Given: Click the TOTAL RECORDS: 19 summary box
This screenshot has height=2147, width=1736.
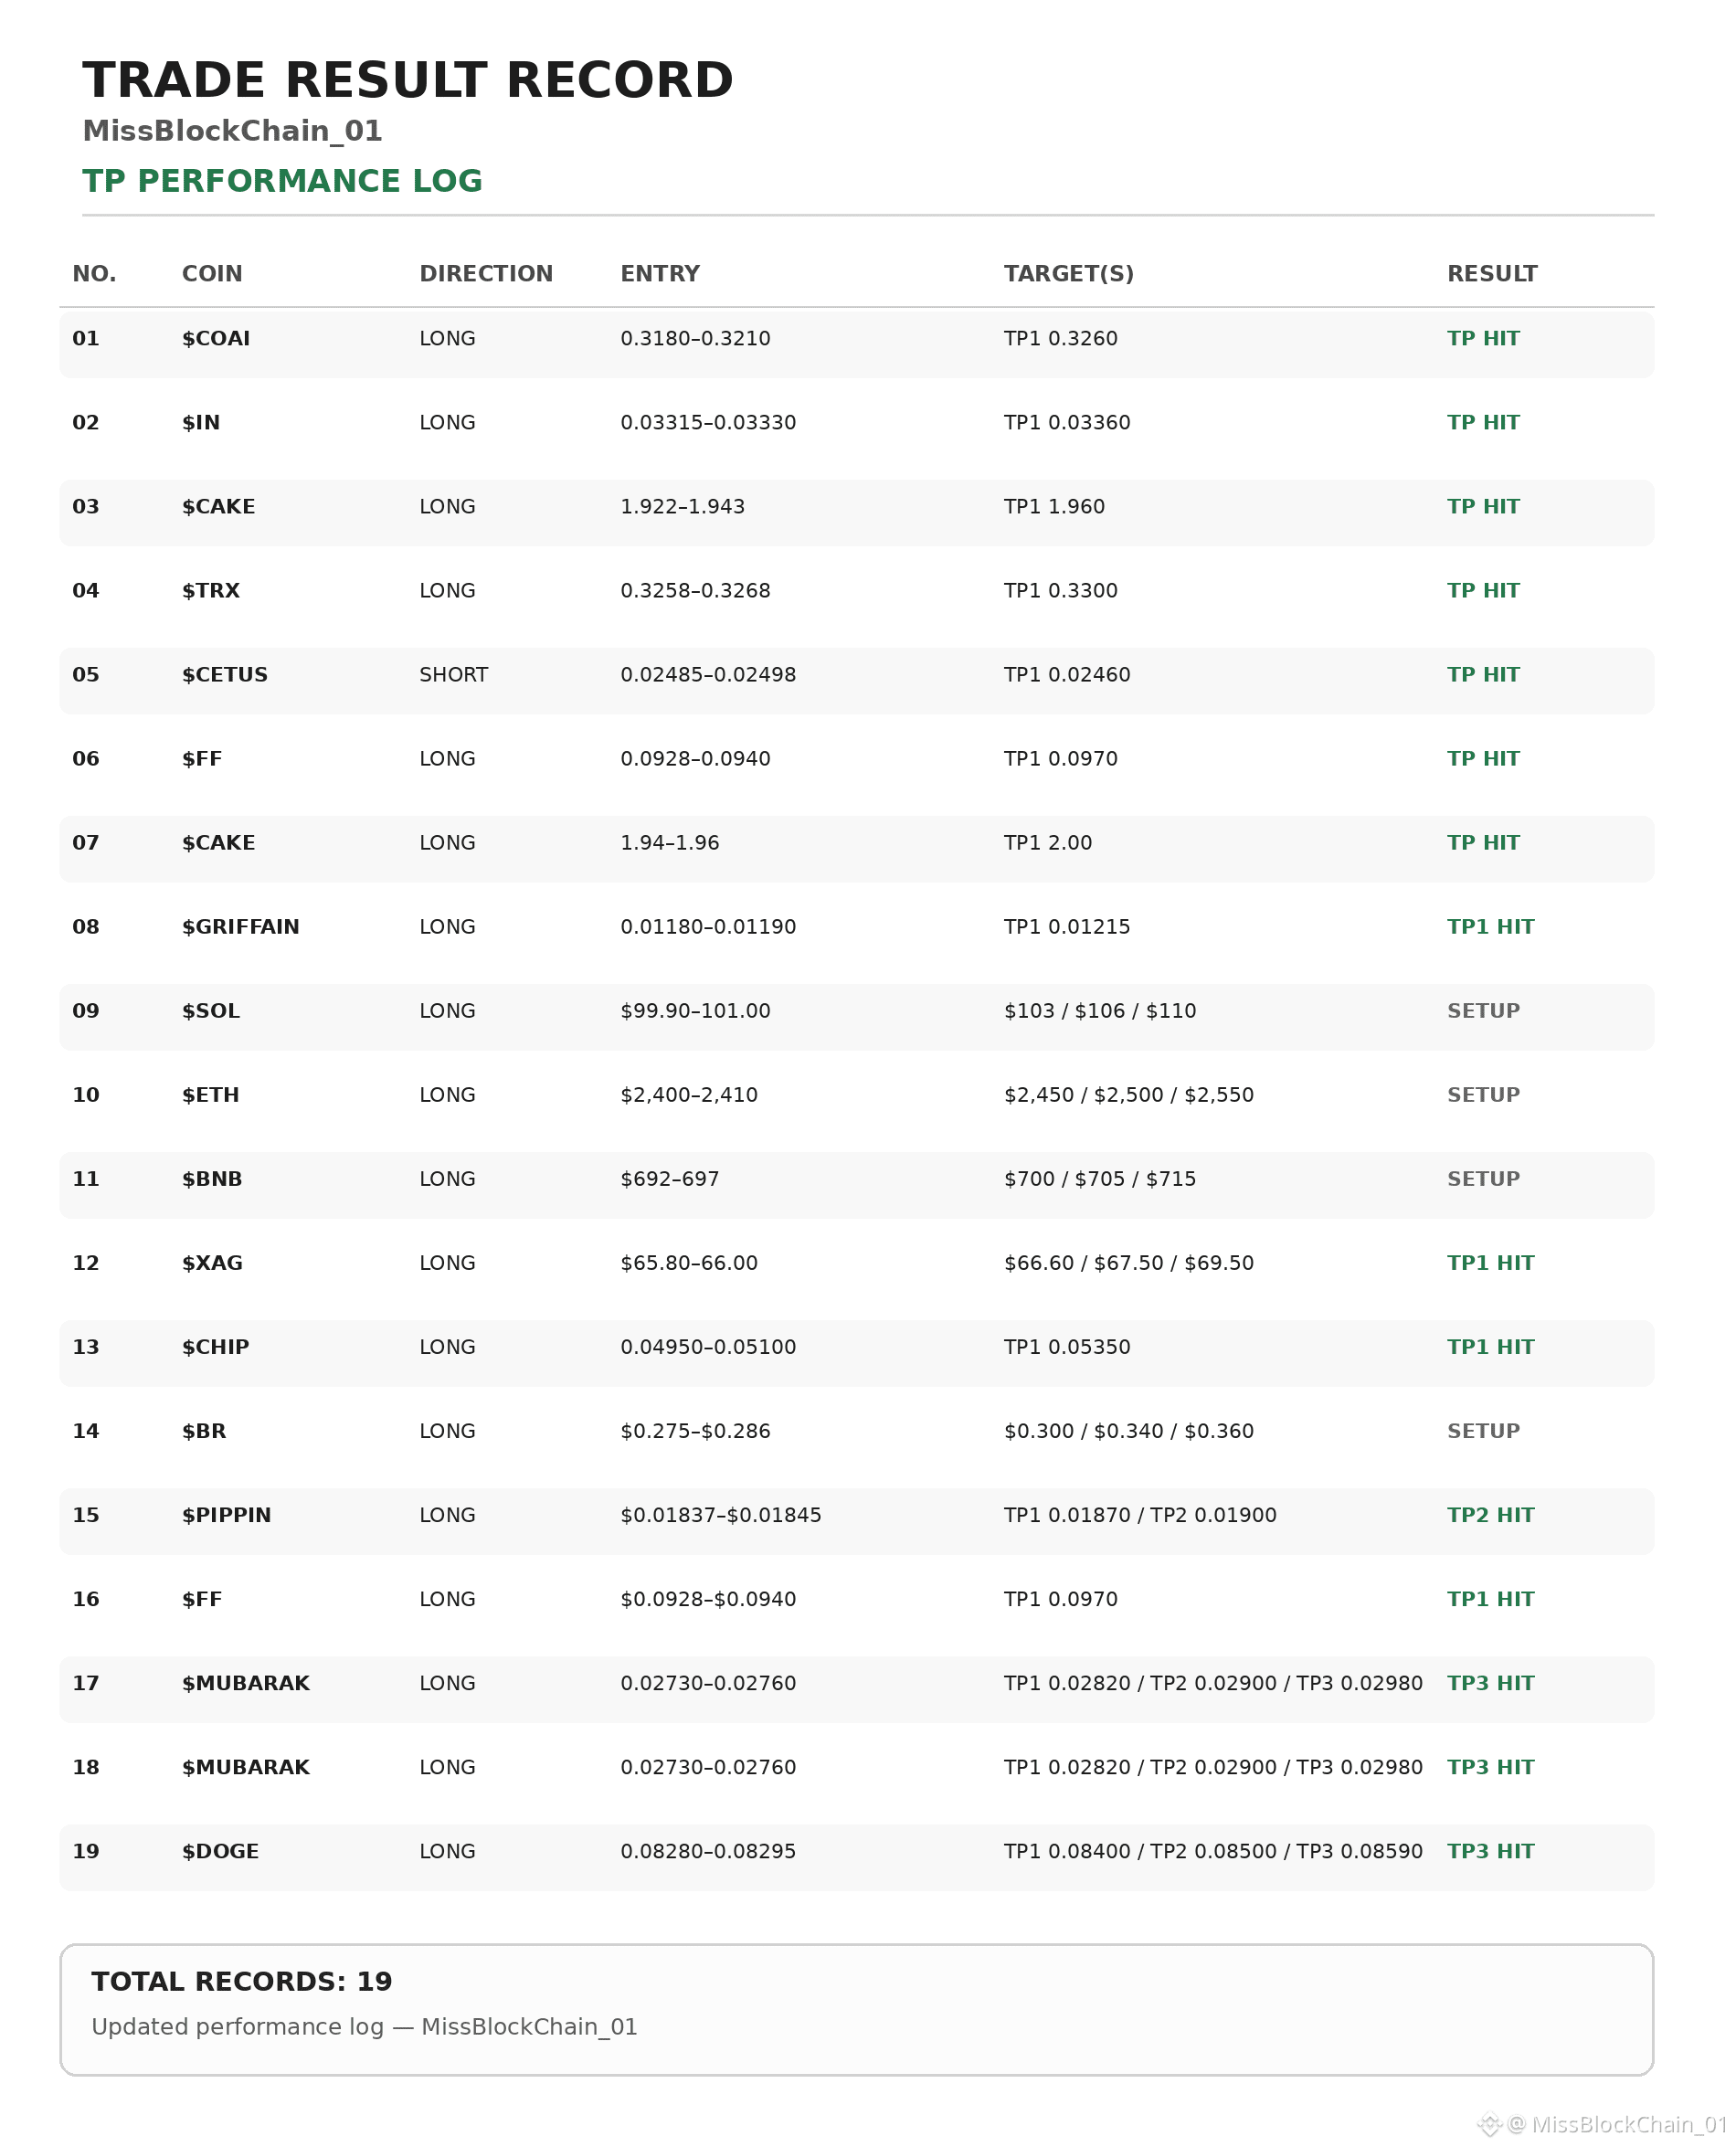Looking at the screenshot, I should coord(856,2010).
